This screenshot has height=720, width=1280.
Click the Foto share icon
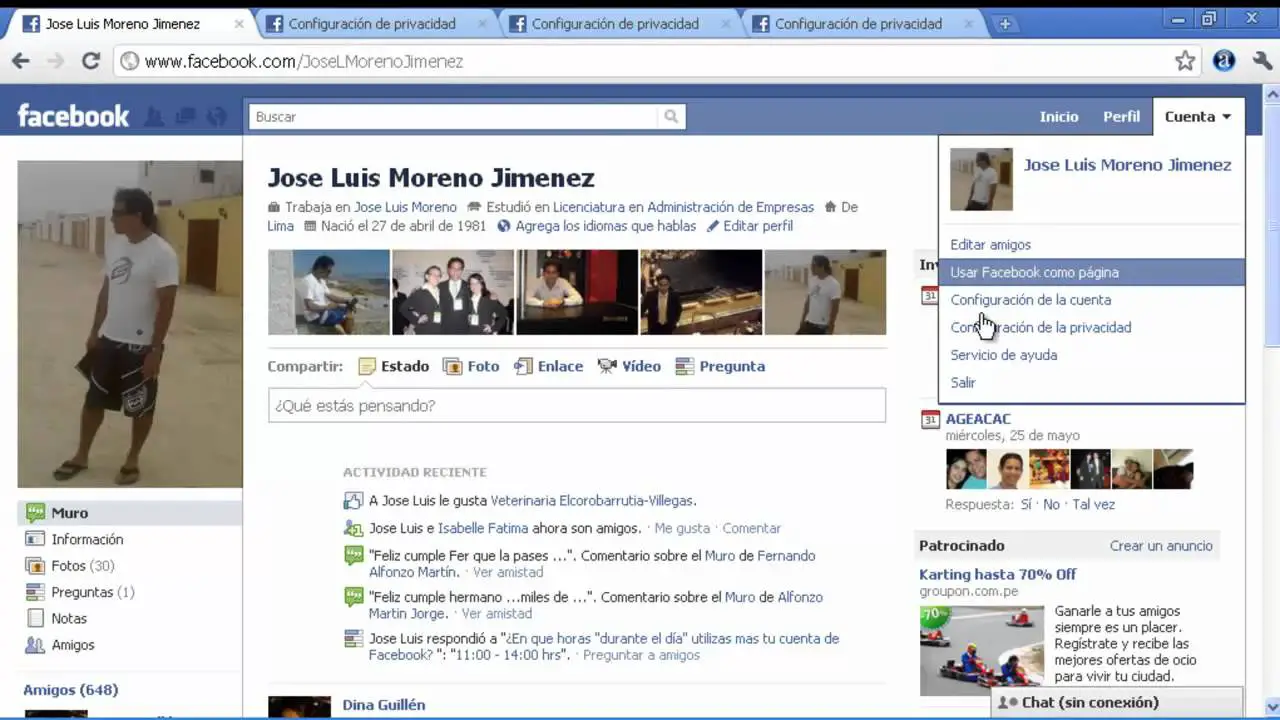(452, 366)
